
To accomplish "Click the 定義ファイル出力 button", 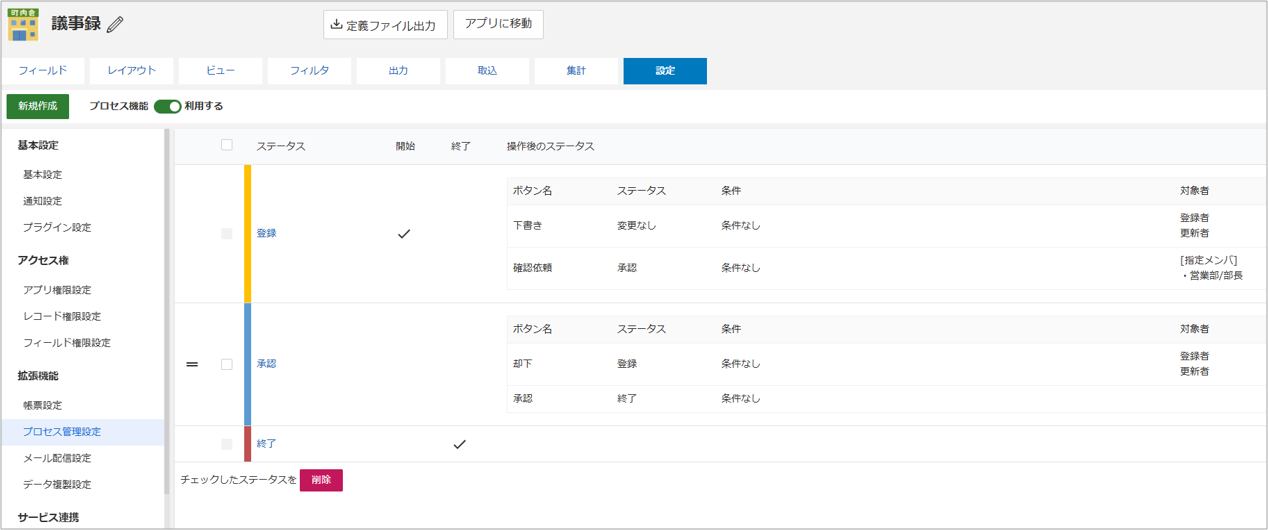I will [385, 25].
